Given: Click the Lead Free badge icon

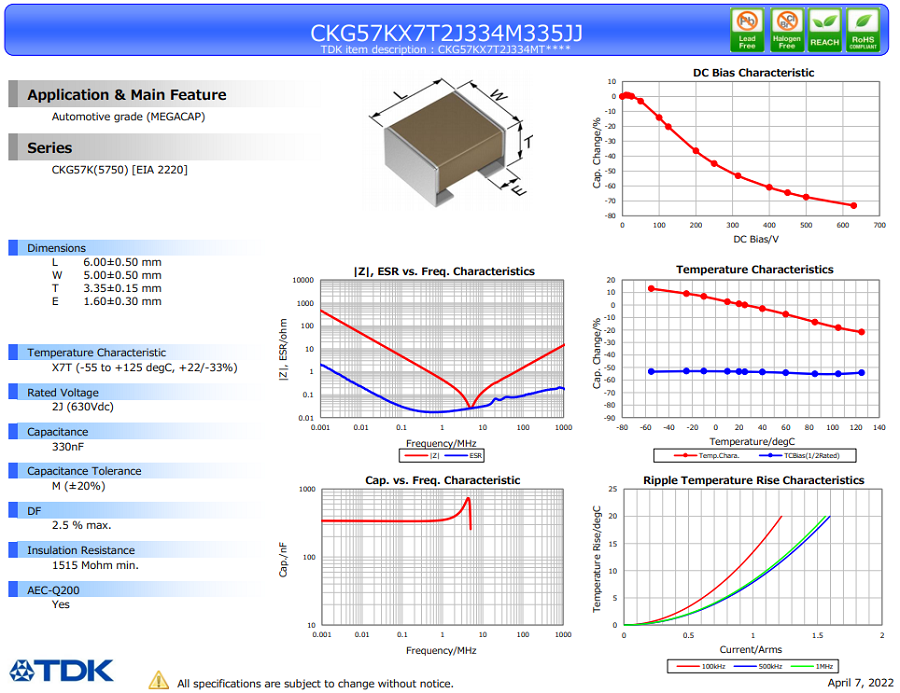Looking at the screenshot, I should click(747, 30).
